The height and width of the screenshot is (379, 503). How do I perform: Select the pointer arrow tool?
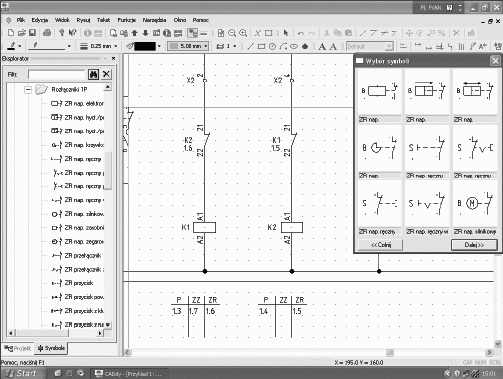click(x=285, y=33)
